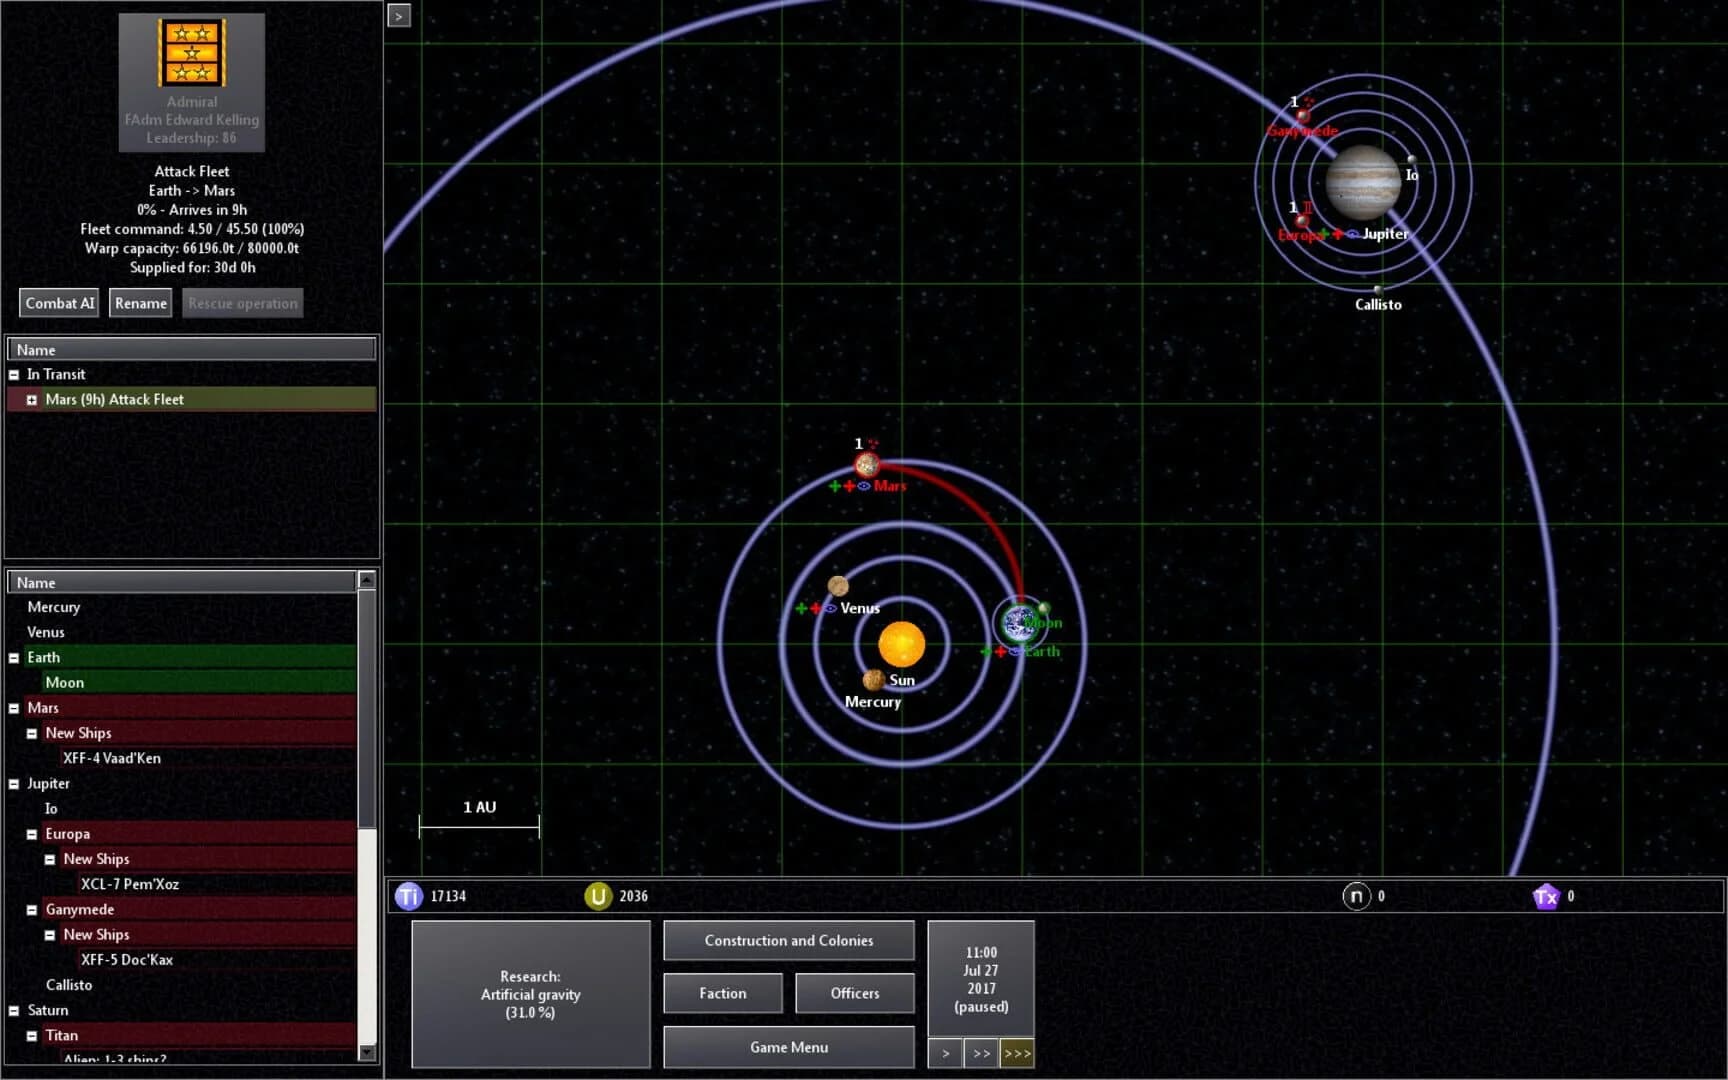
Task: Open the Construction and Colonies panel
Action: pyautogui.click(x=788, y=940)
